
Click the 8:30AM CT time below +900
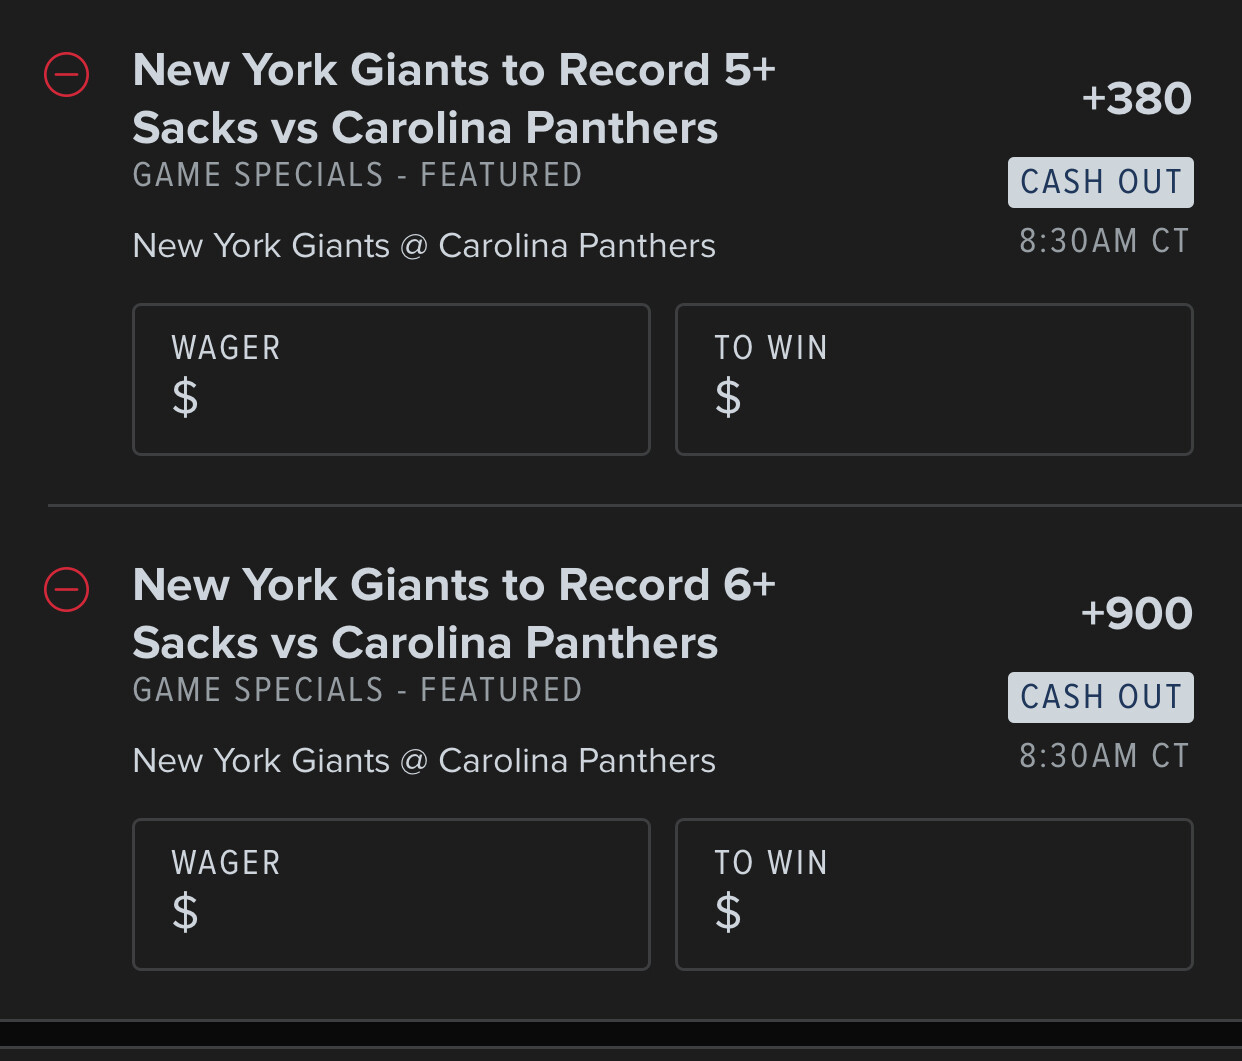[x=1104, y=756]
